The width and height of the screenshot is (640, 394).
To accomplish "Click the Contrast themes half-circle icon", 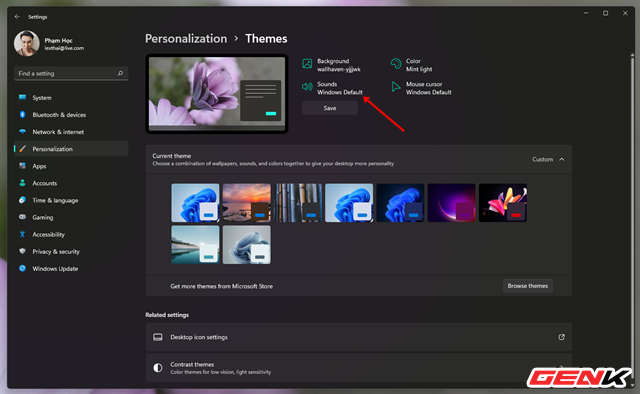I will pos(158,368).
